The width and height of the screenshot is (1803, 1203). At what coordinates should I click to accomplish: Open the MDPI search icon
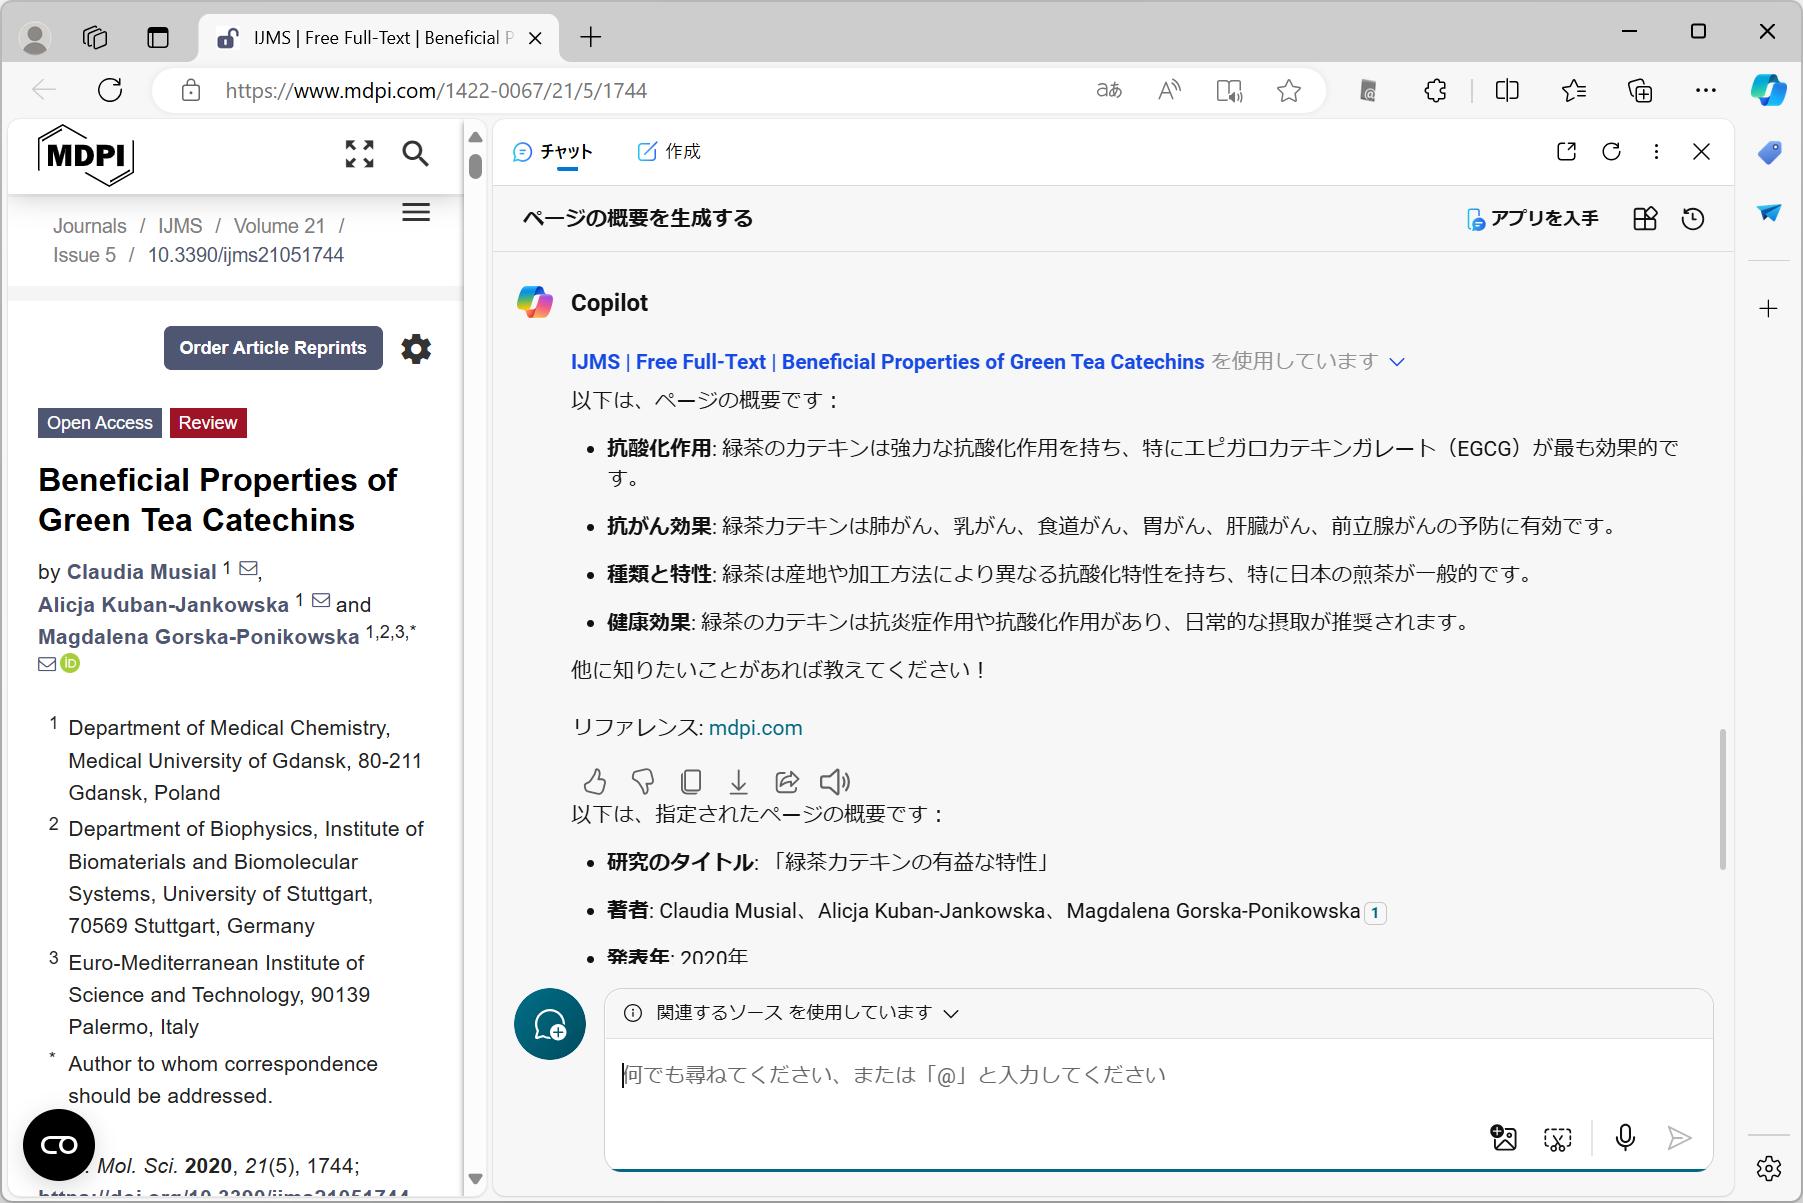416,153
